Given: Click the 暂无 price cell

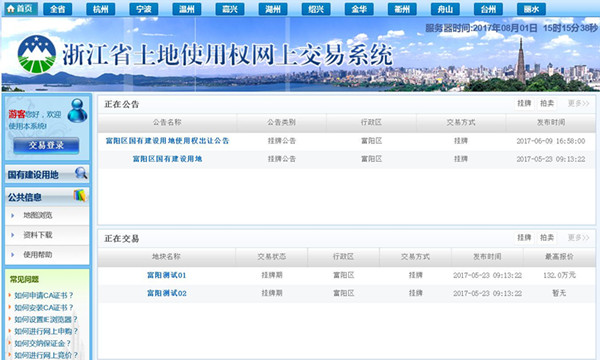Looking at the screenshot, I should (x=559, y=293).
